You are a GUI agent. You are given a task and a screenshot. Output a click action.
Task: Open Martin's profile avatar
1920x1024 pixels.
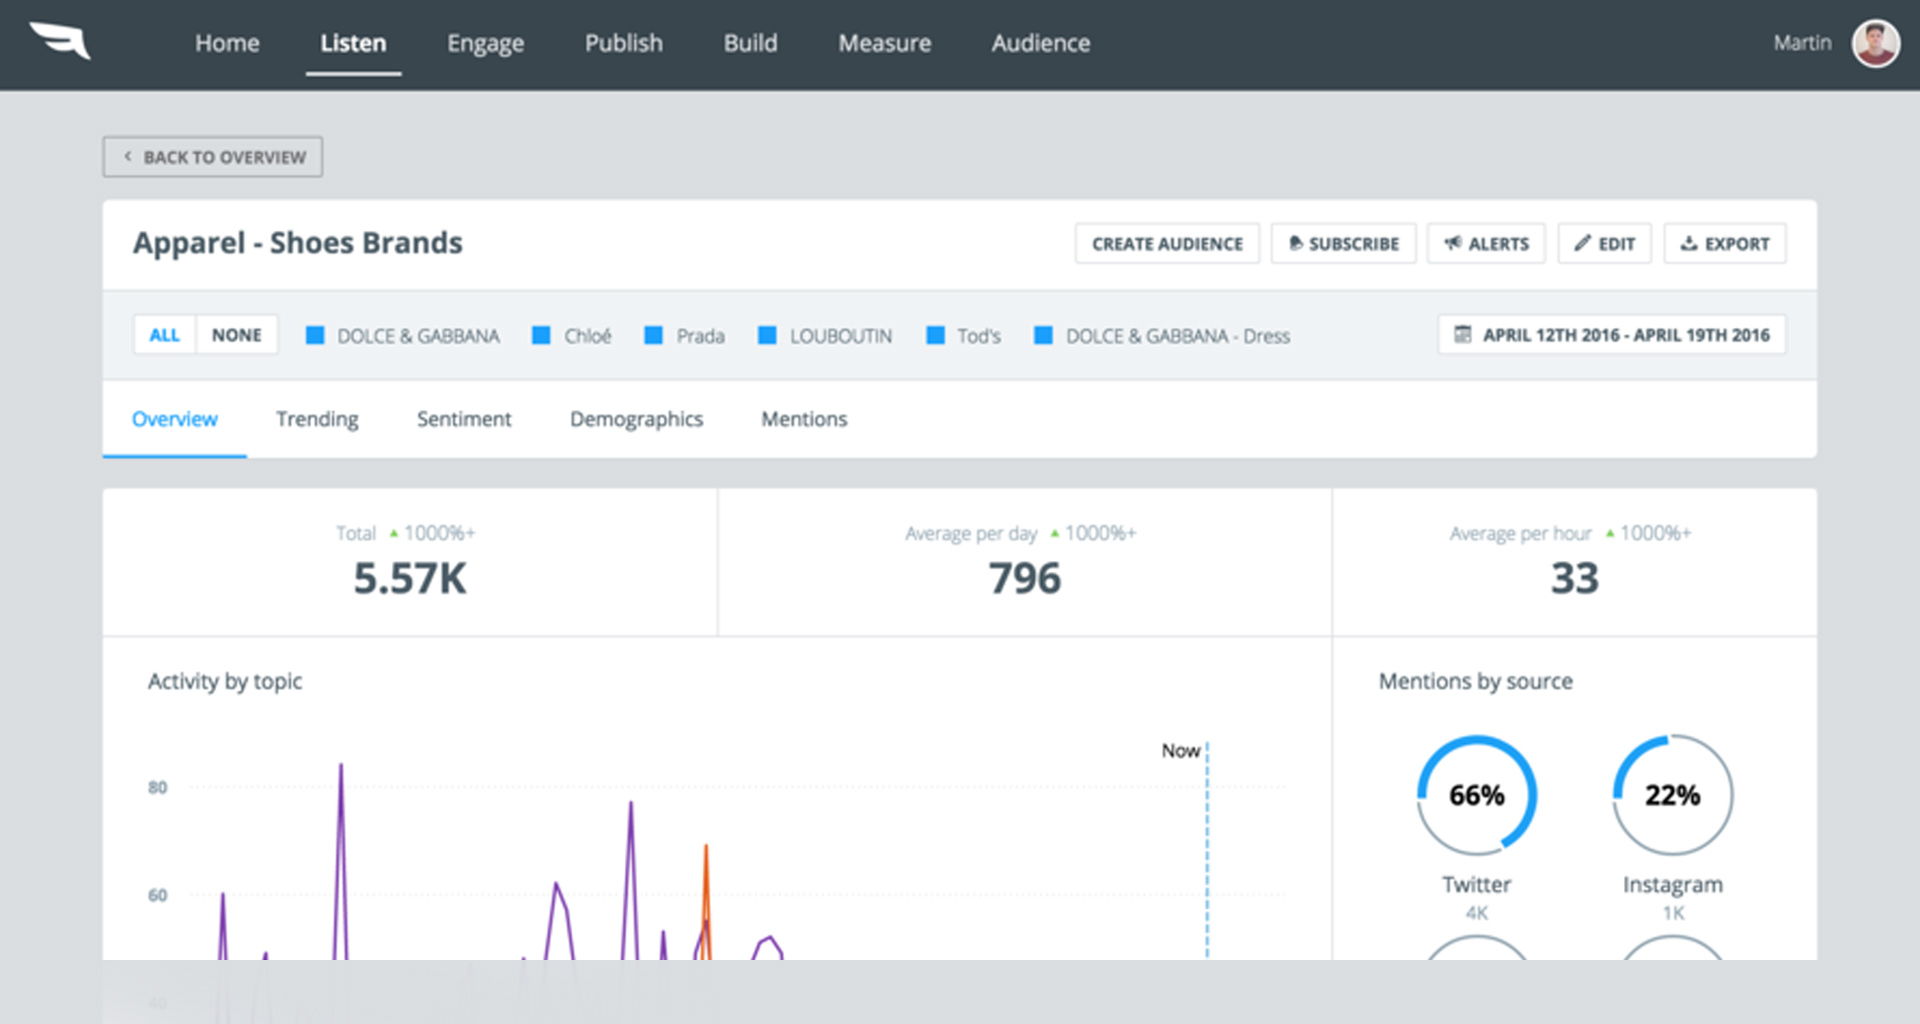click(x=1875, y=43)
